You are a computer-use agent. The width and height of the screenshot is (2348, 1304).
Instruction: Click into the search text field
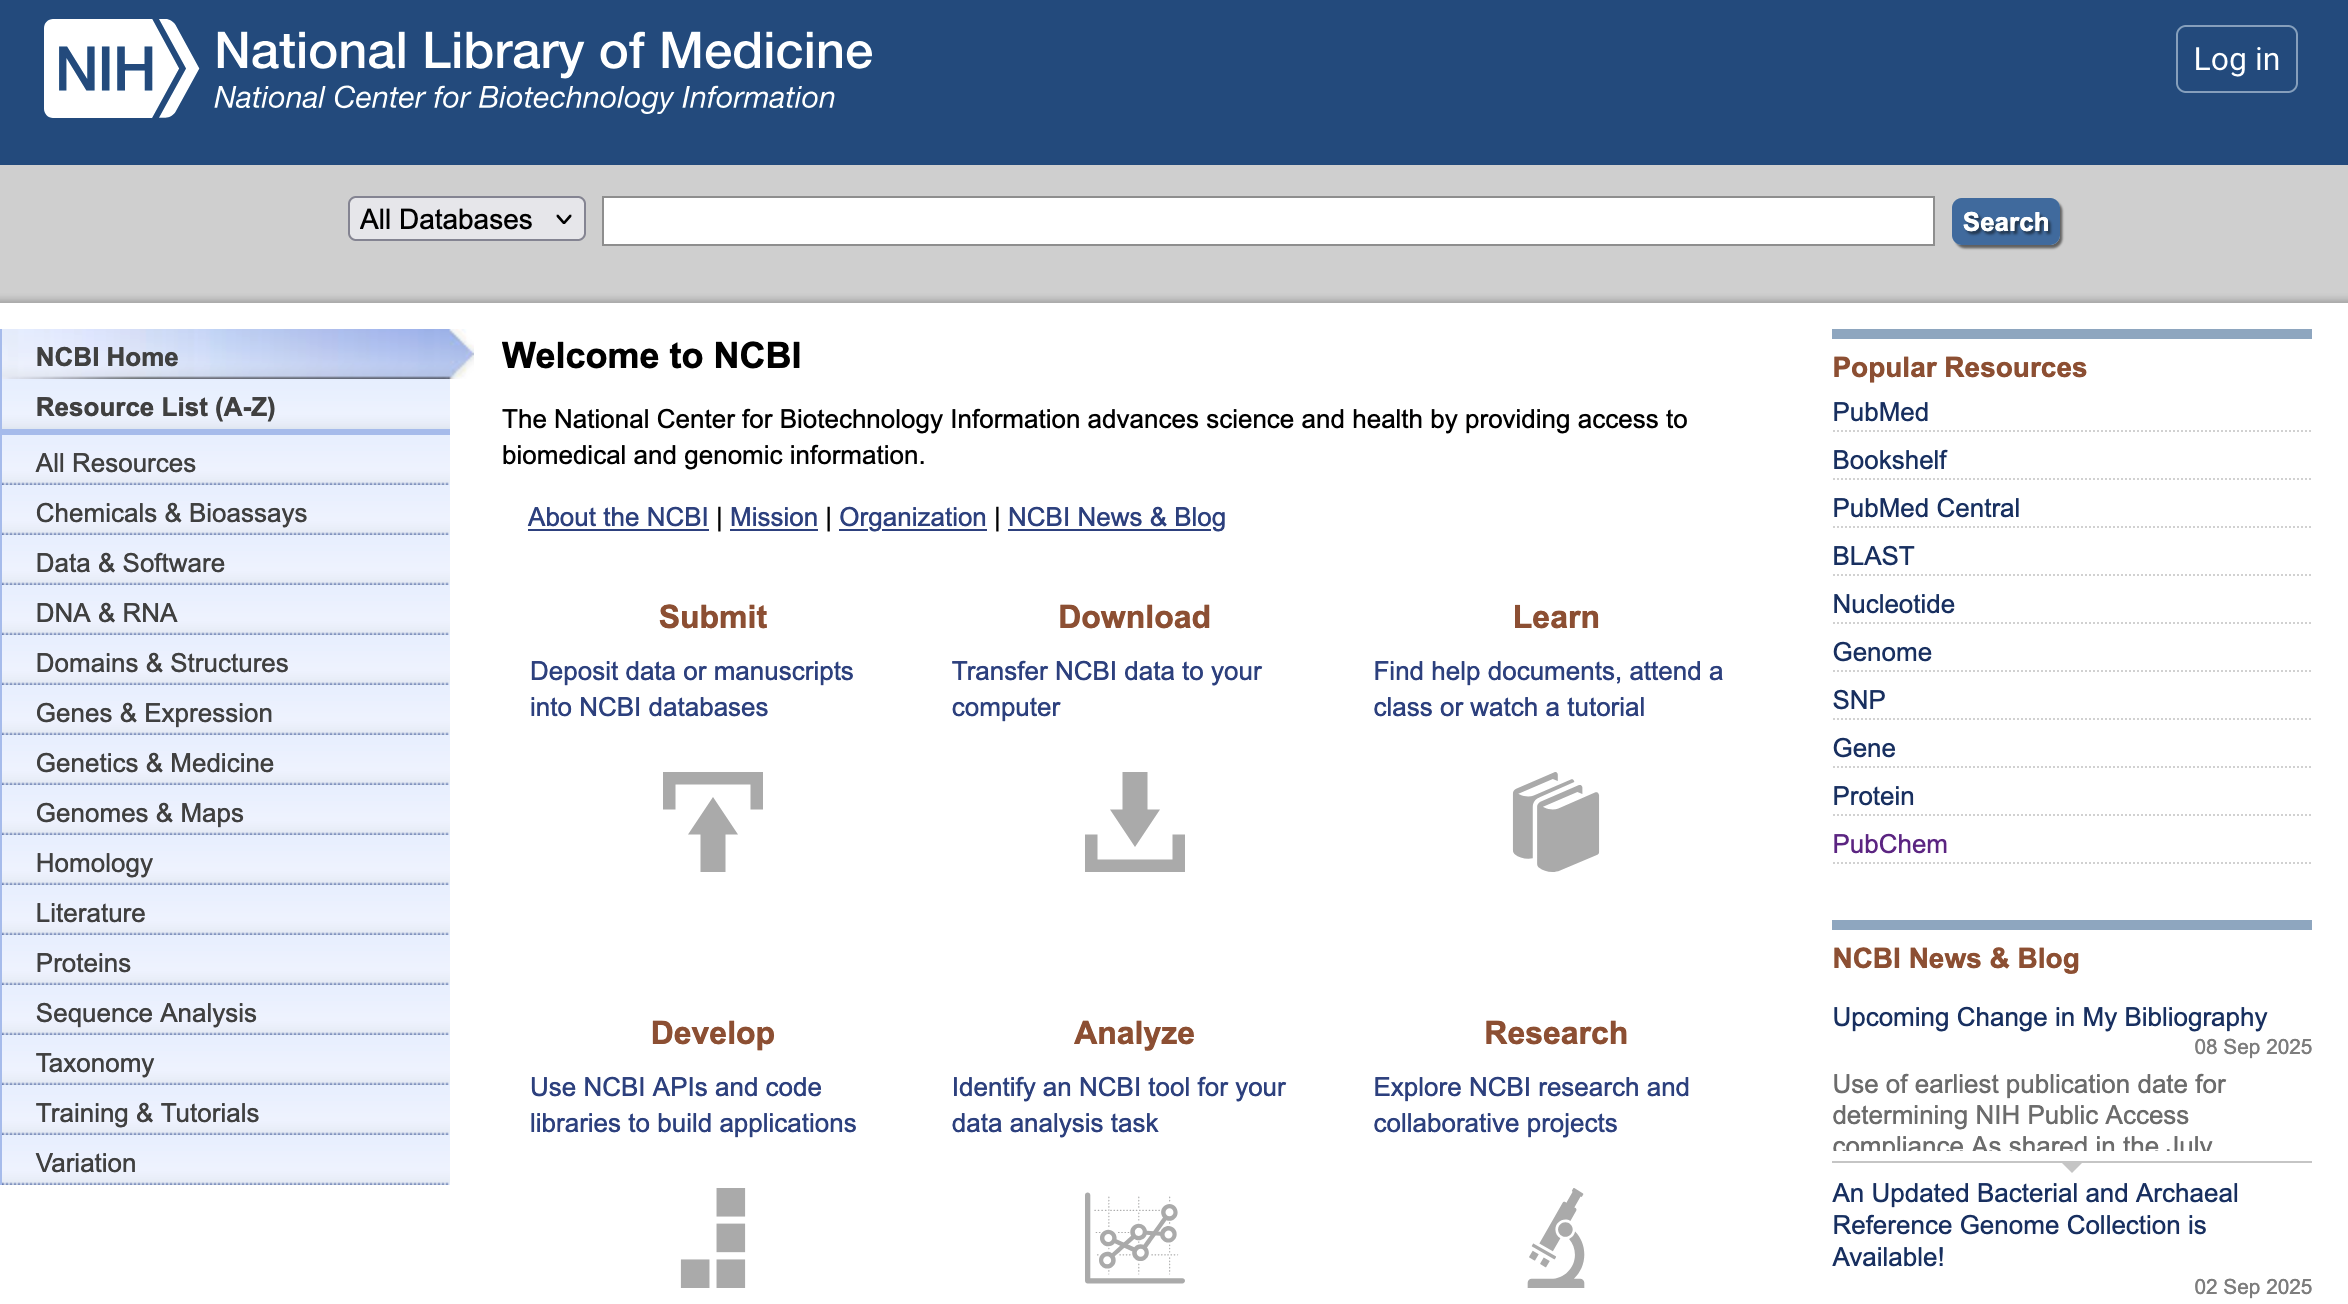tap(1267, 221)
